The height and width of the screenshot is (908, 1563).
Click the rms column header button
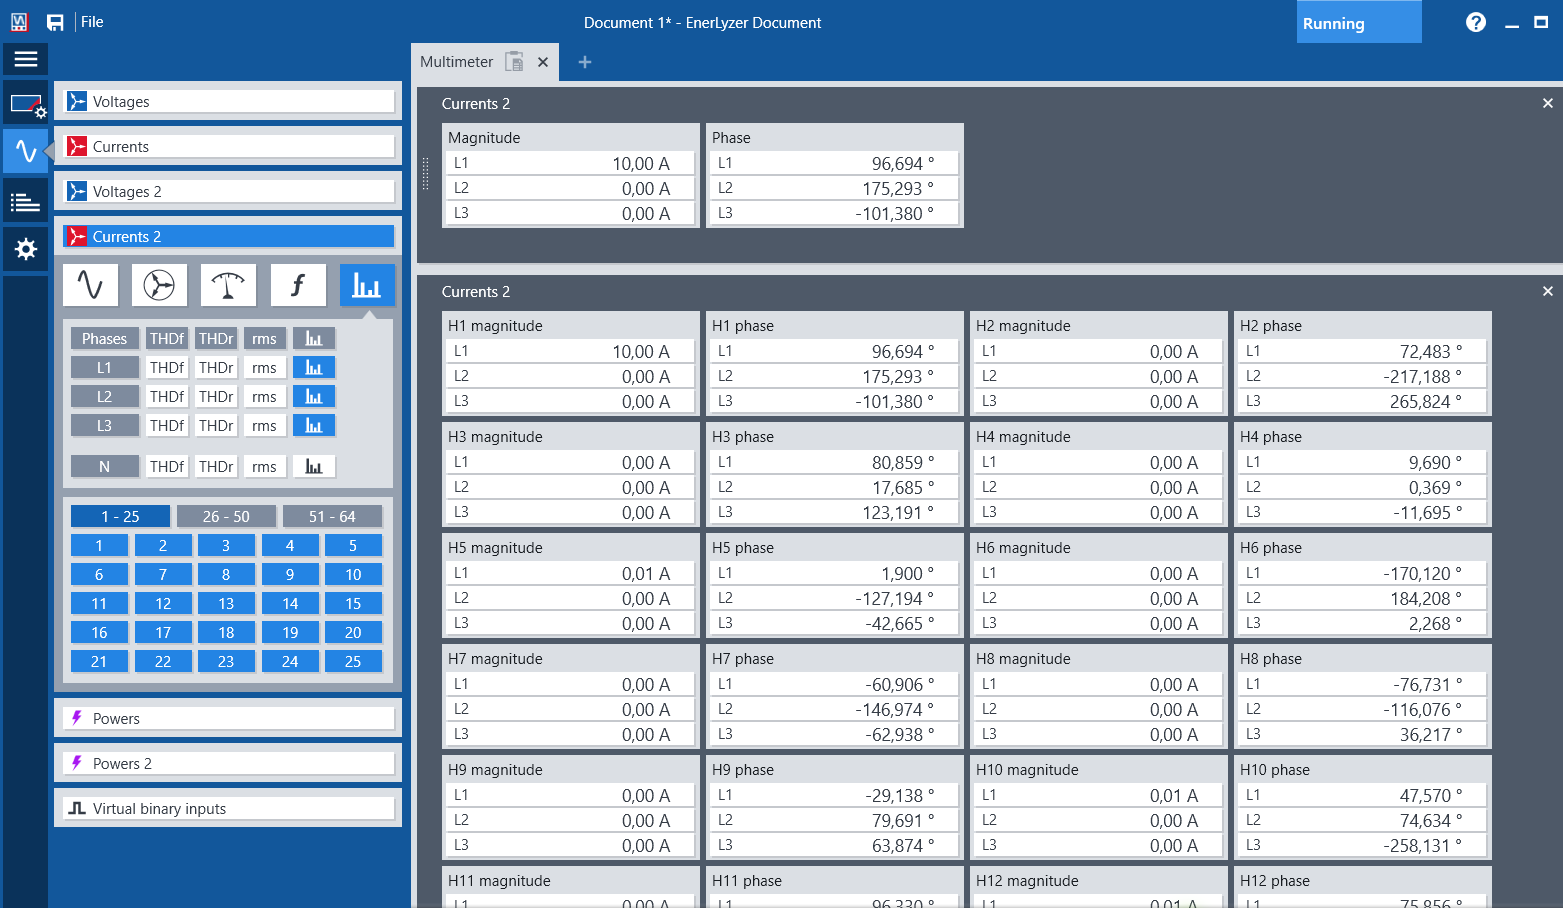point(264,339)
